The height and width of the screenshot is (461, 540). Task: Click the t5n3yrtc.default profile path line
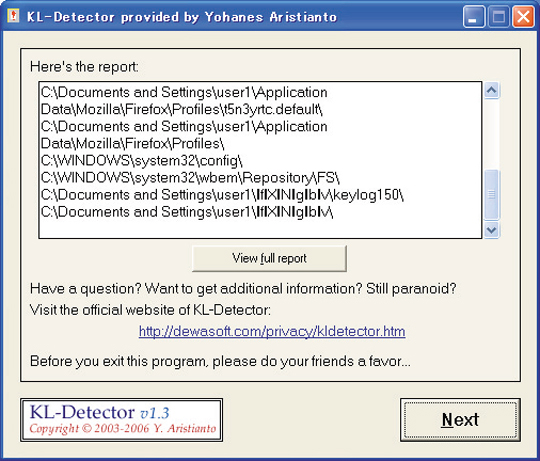(181, 109)
